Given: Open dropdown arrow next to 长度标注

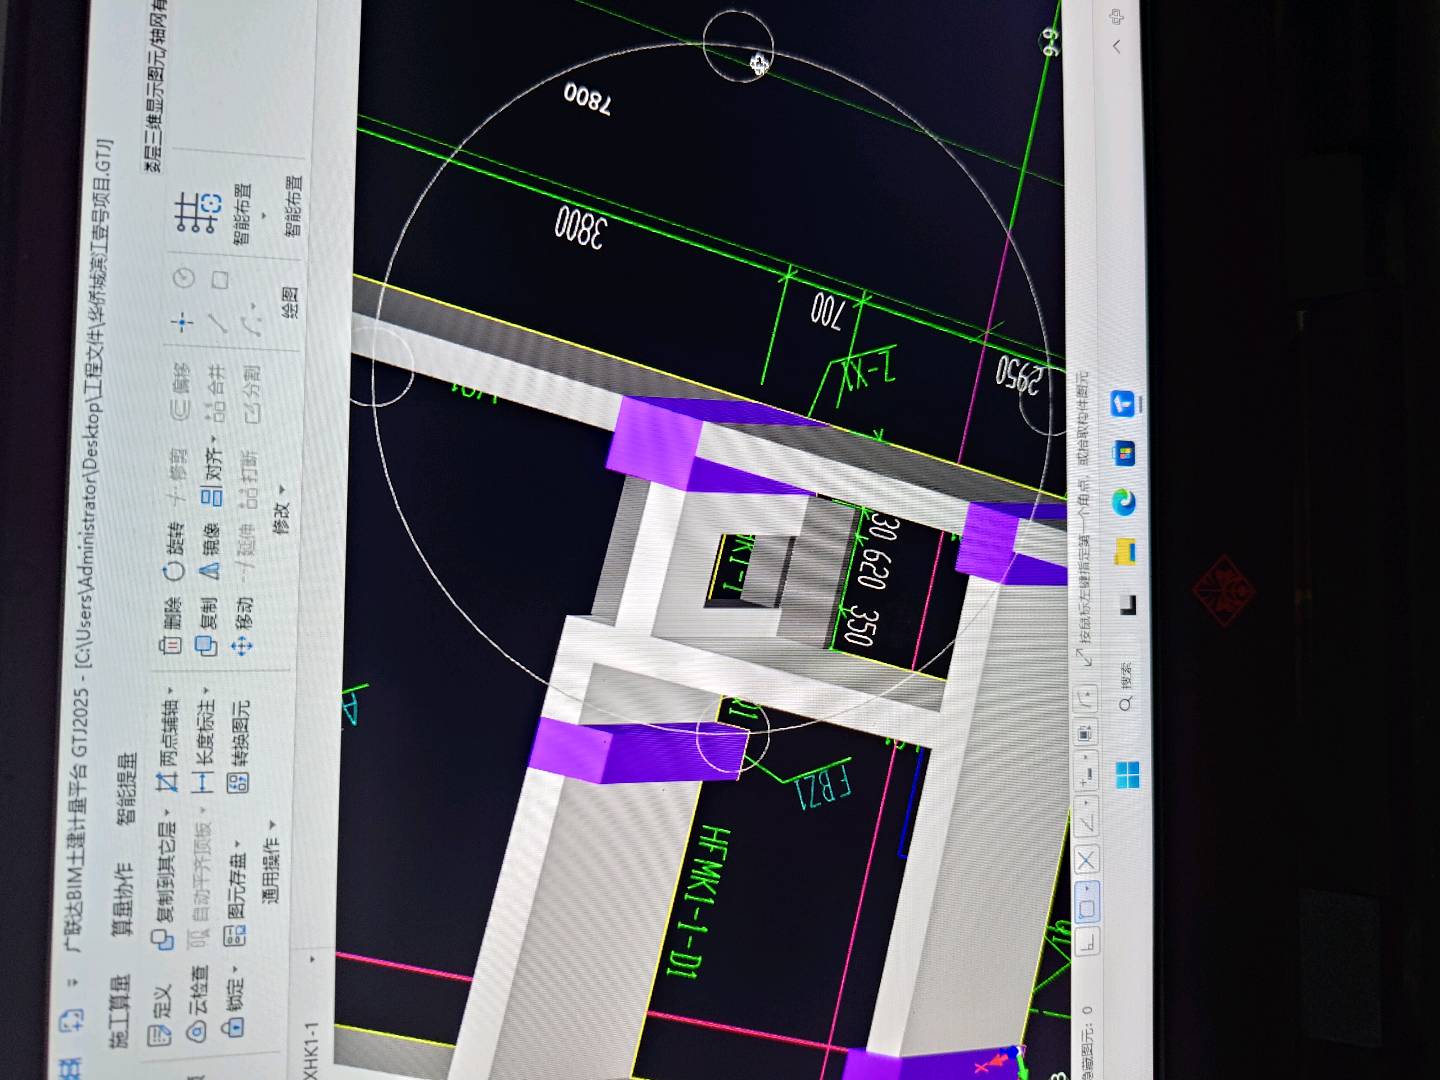Looking at the screenshot, I should (x=205, y=690).
